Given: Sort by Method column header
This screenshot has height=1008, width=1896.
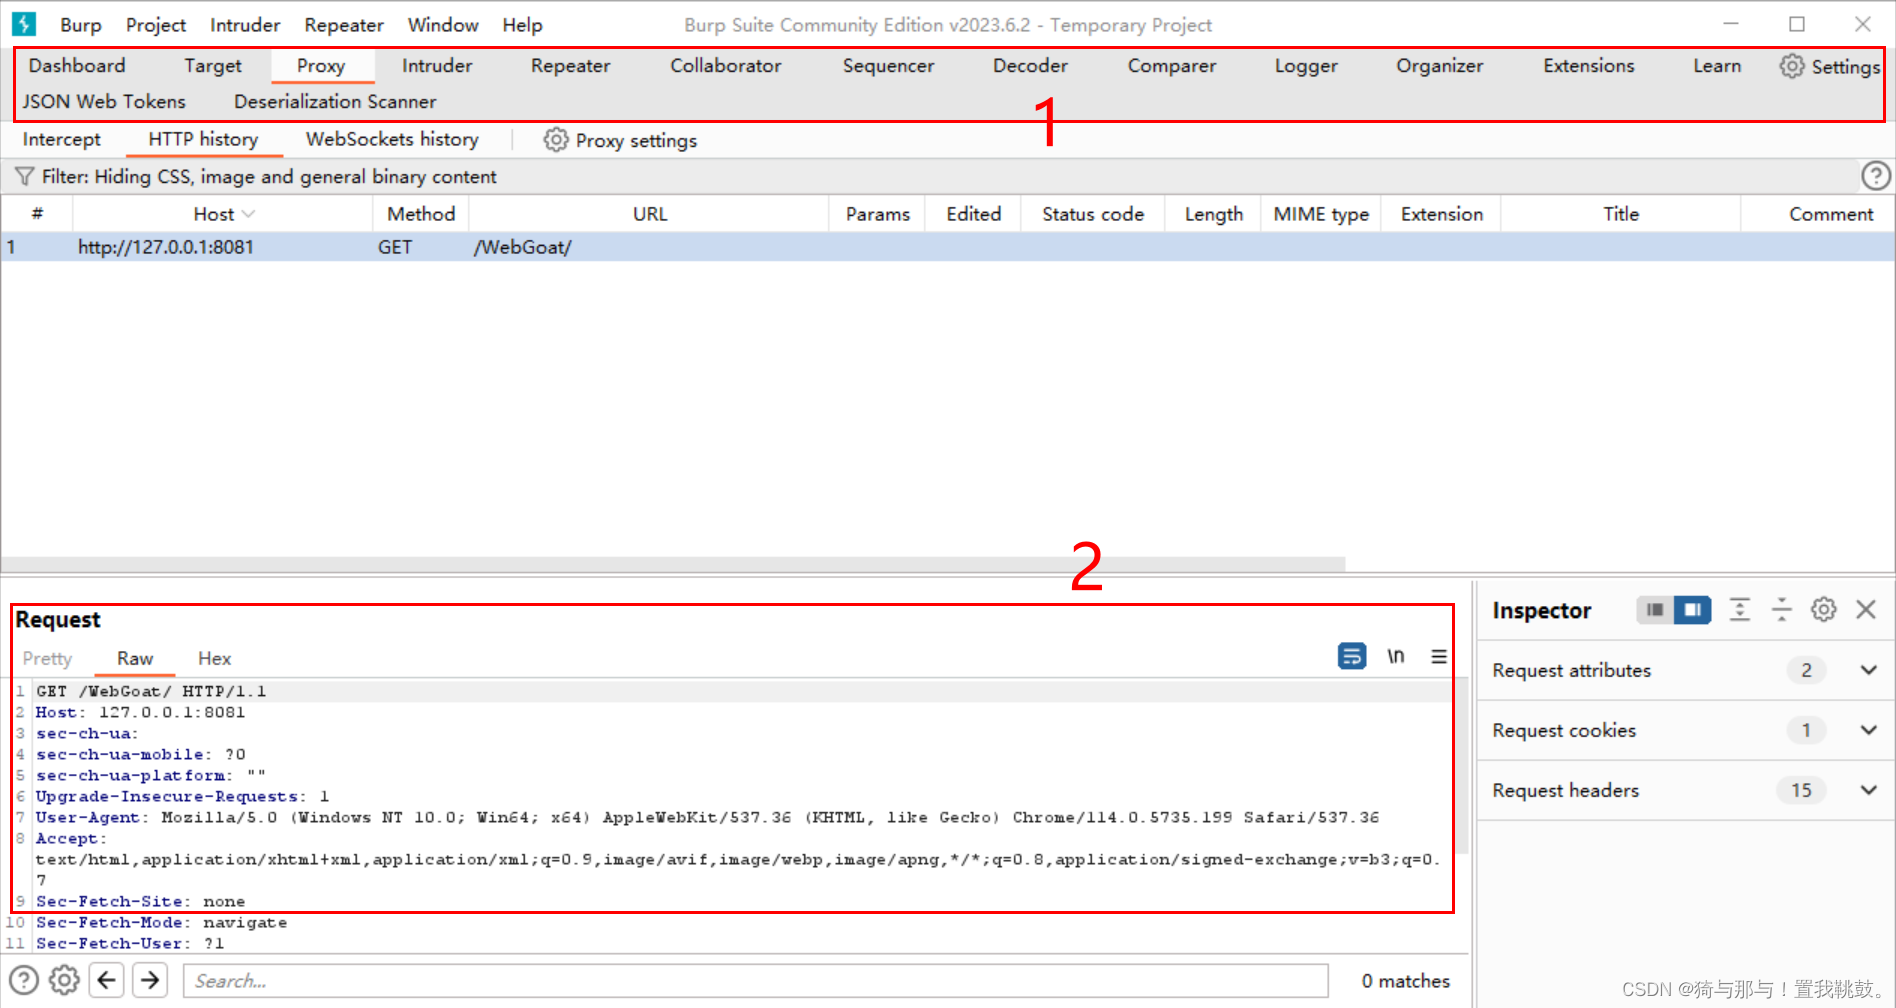Looking at the screenshot, I should point(421,214).
